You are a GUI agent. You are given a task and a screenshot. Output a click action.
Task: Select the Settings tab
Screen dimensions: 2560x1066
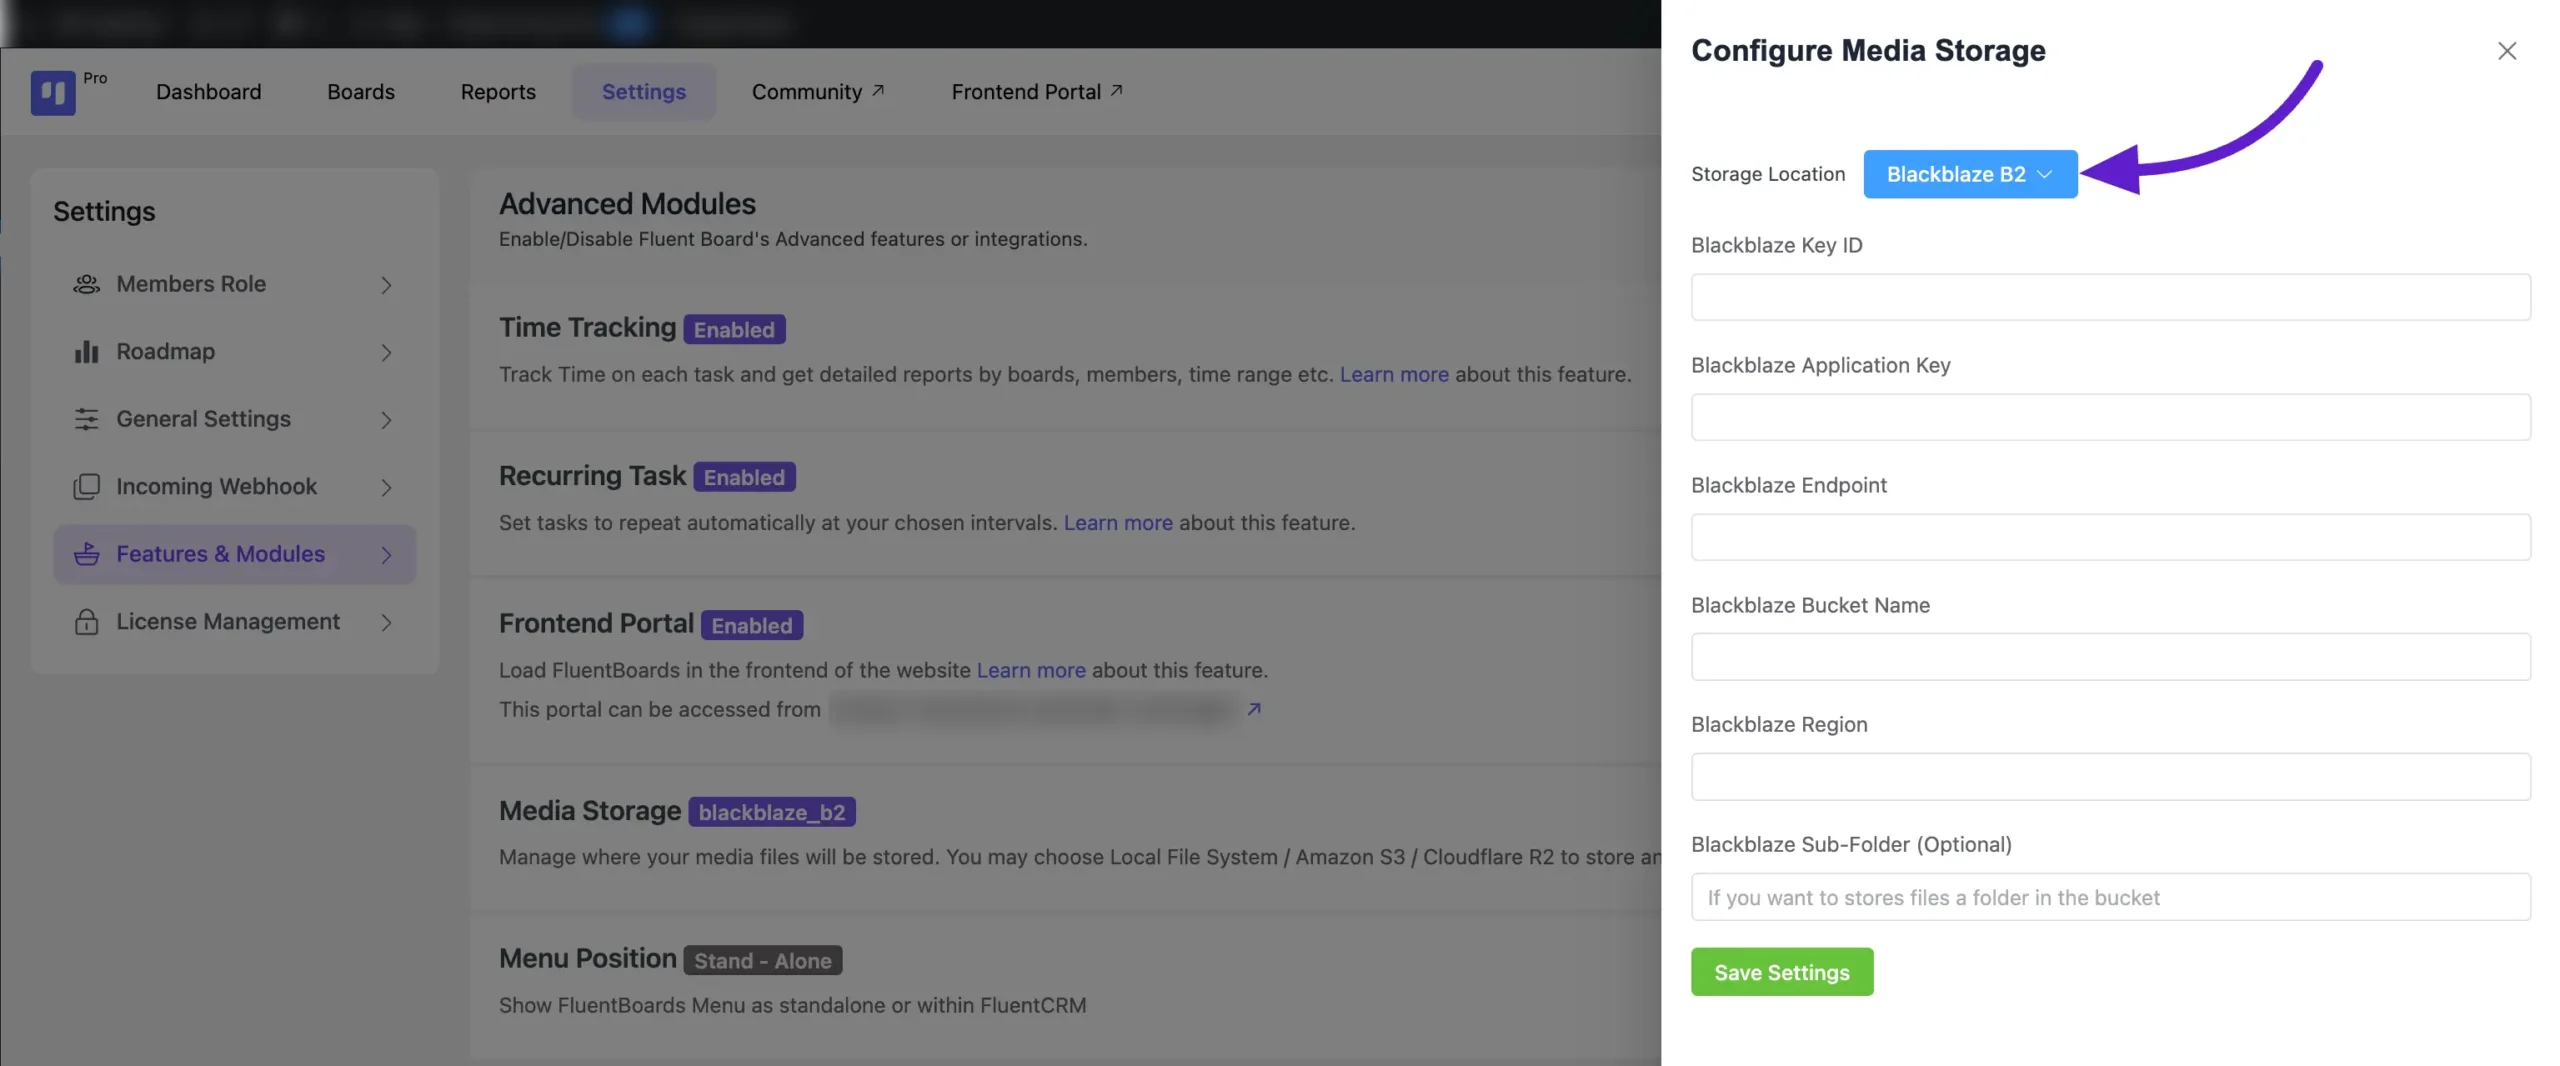coord(644,92)
